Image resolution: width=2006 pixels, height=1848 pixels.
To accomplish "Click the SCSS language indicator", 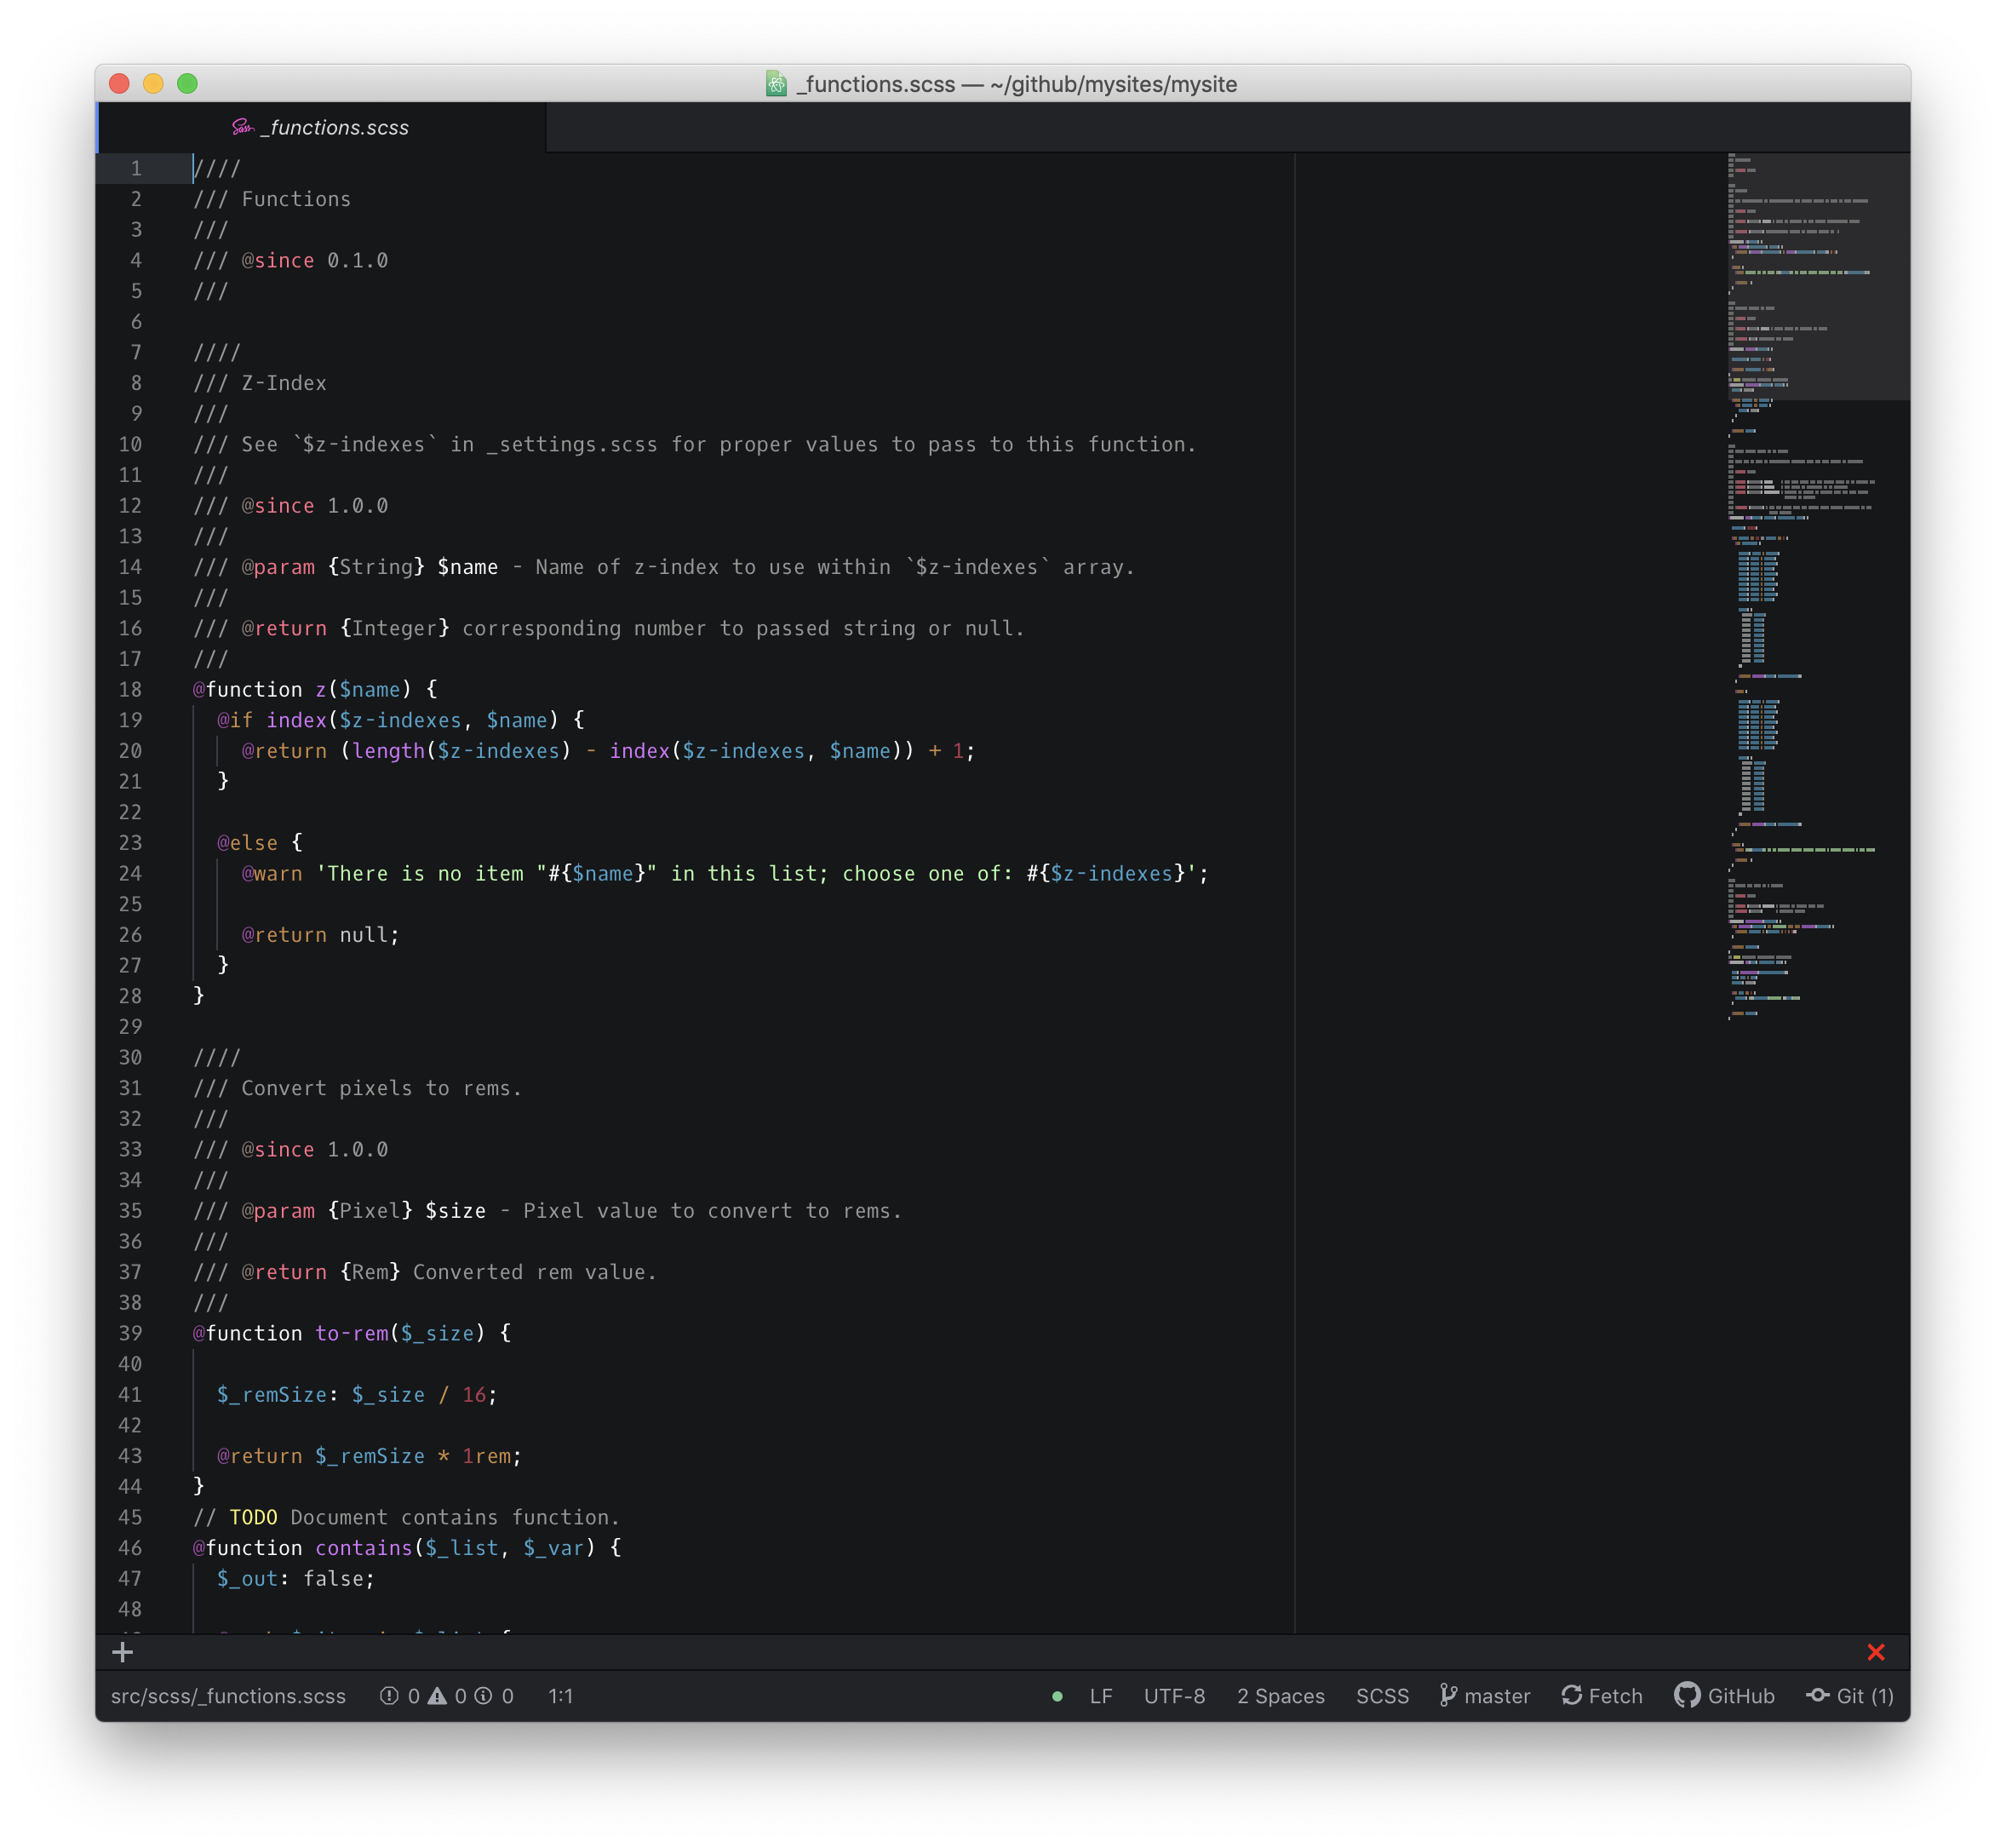I will 1382,1694.
